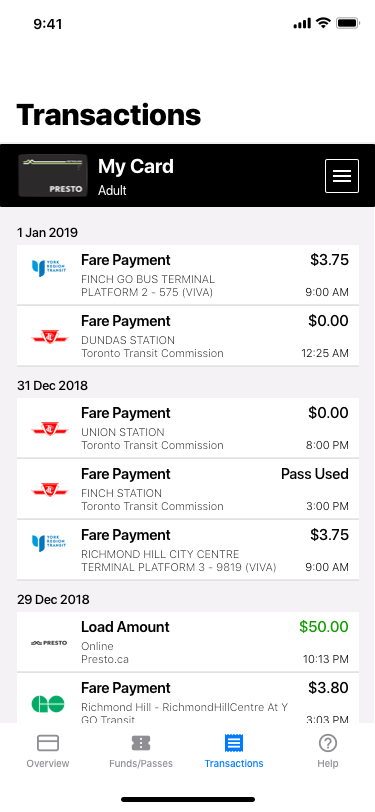Open the Union Station 8:00 PM transaction

188,428
